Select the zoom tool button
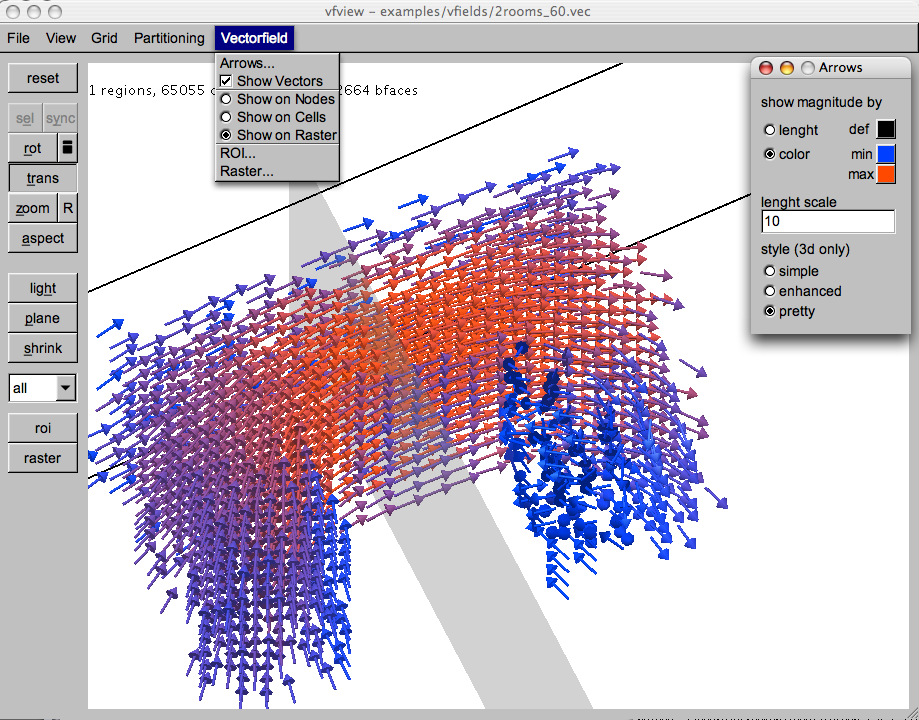This screenshot has width=919, height=720. 33,208
